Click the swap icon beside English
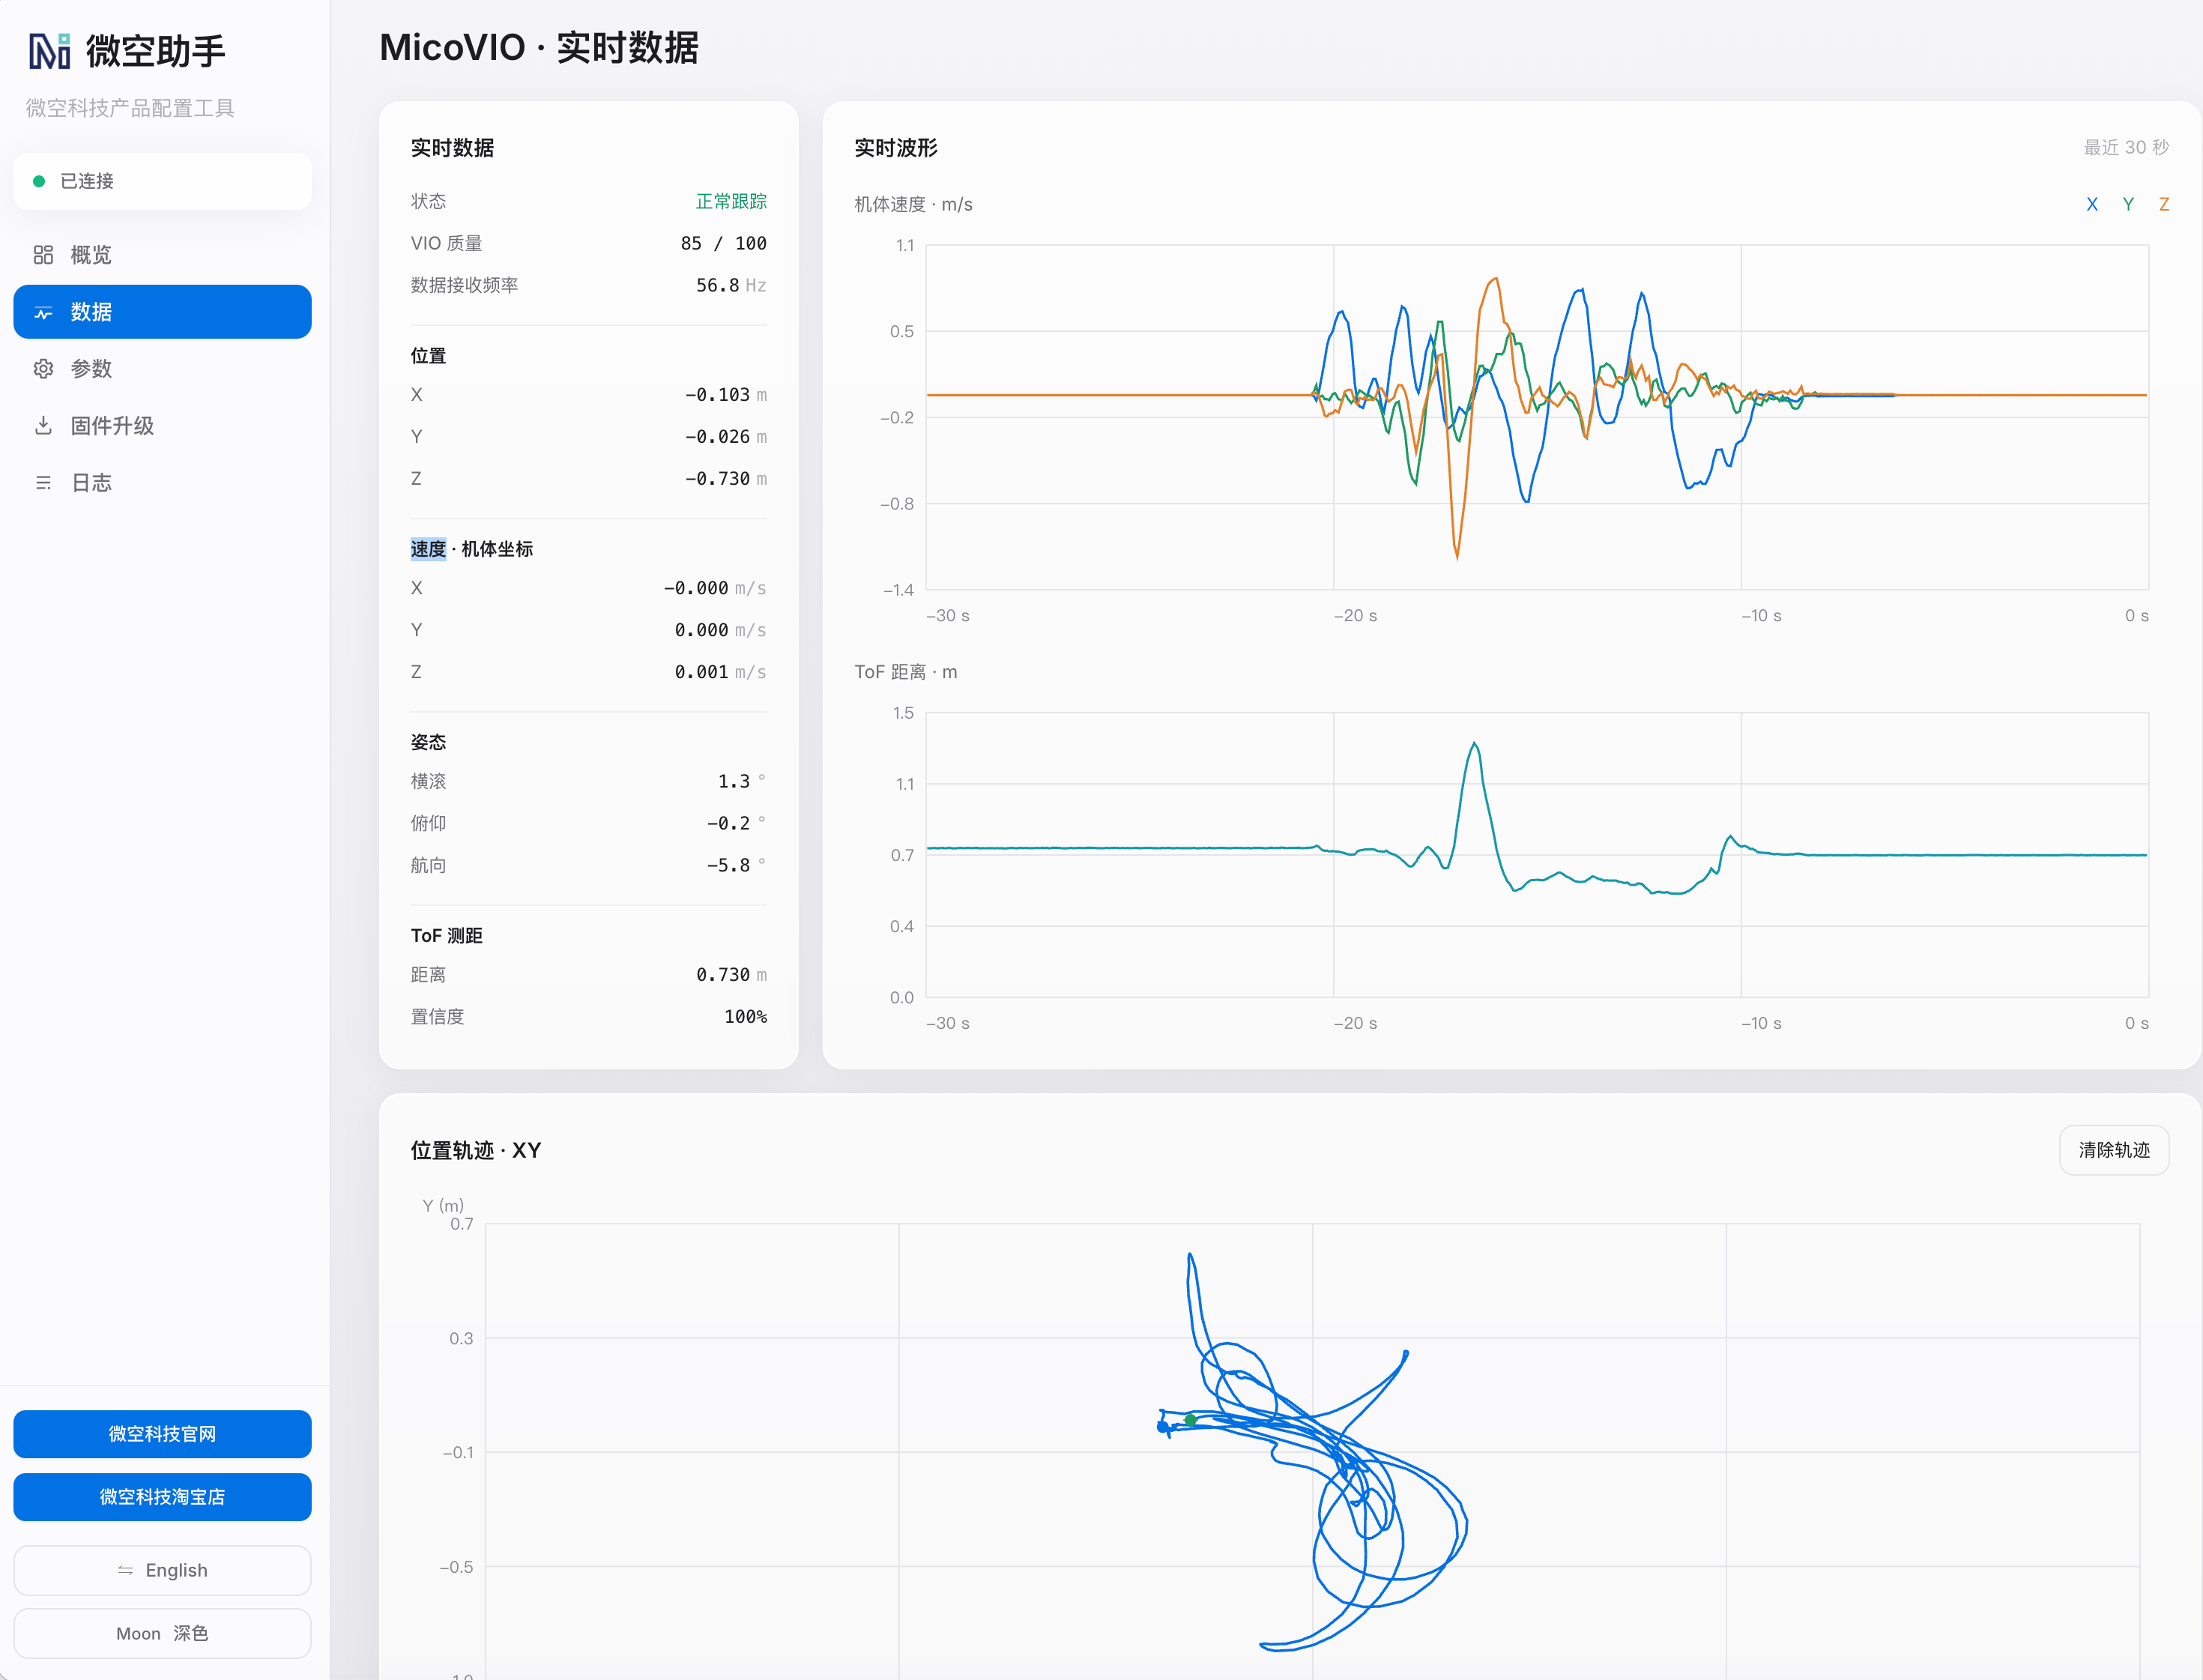2203x1680 pixels. (125, 1570)
